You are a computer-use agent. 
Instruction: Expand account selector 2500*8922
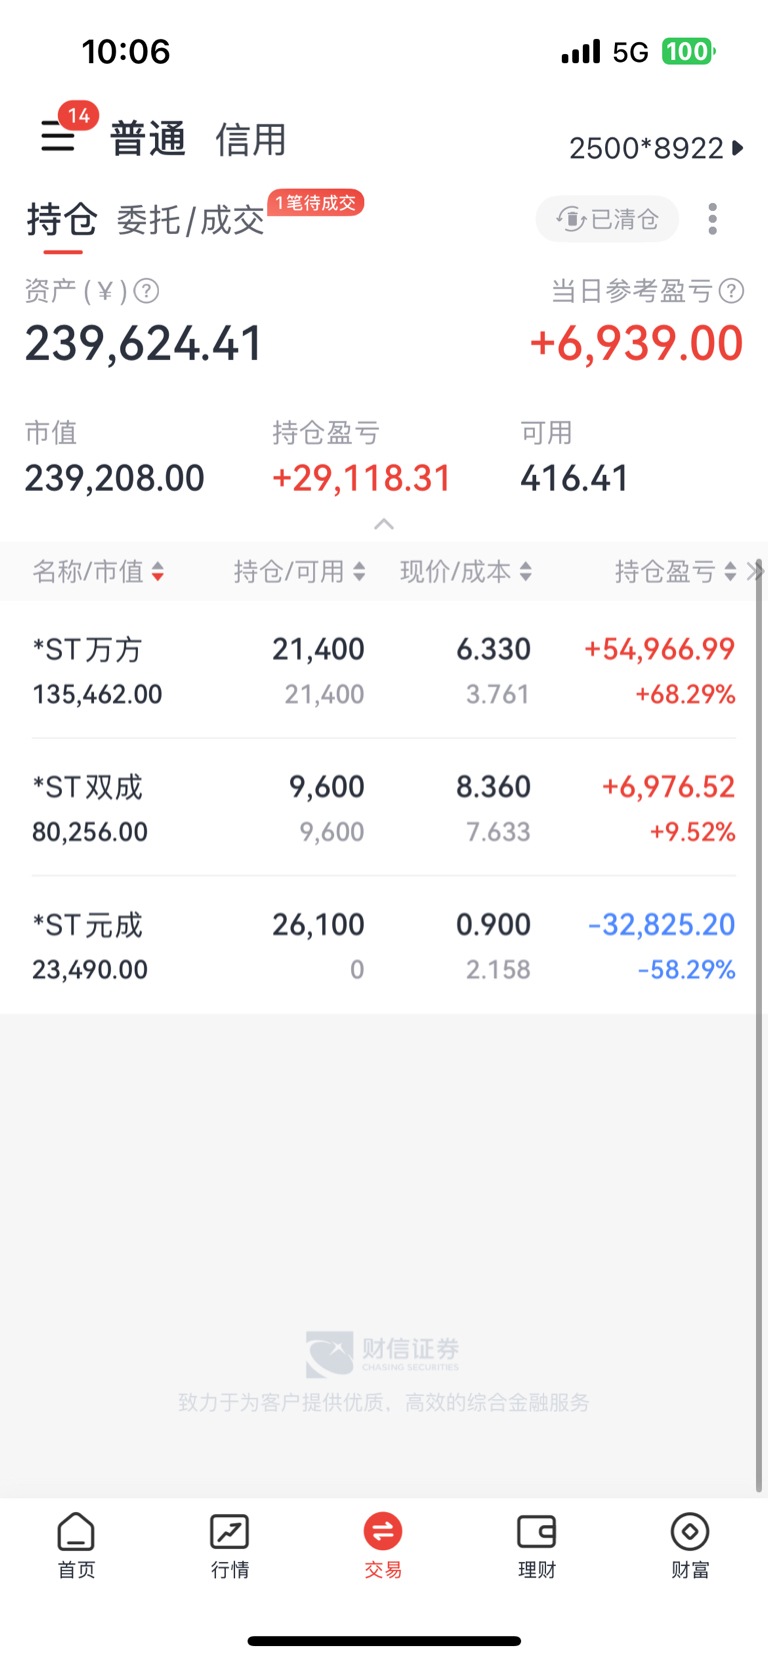656,148
